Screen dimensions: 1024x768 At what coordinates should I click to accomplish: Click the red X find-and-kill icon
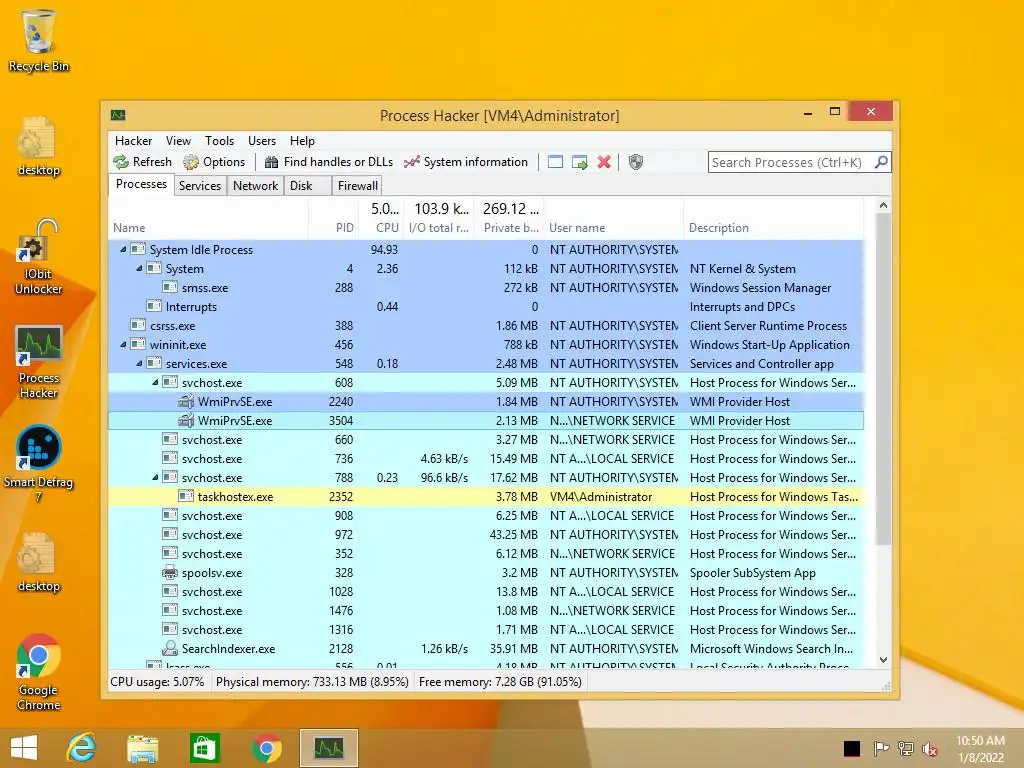[x=604, y=162]
